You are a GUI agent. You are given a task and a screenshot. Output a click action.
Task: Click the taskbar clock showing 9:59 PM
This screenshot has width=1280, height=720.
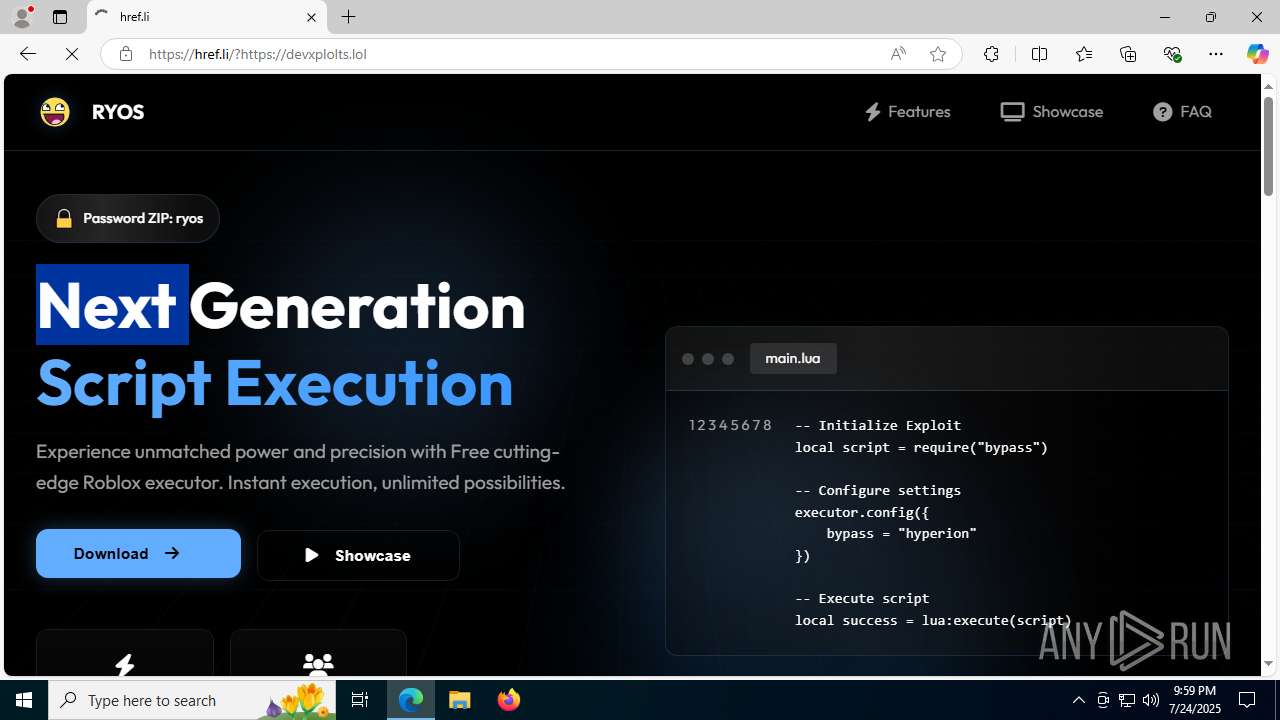coord(1197,700)
